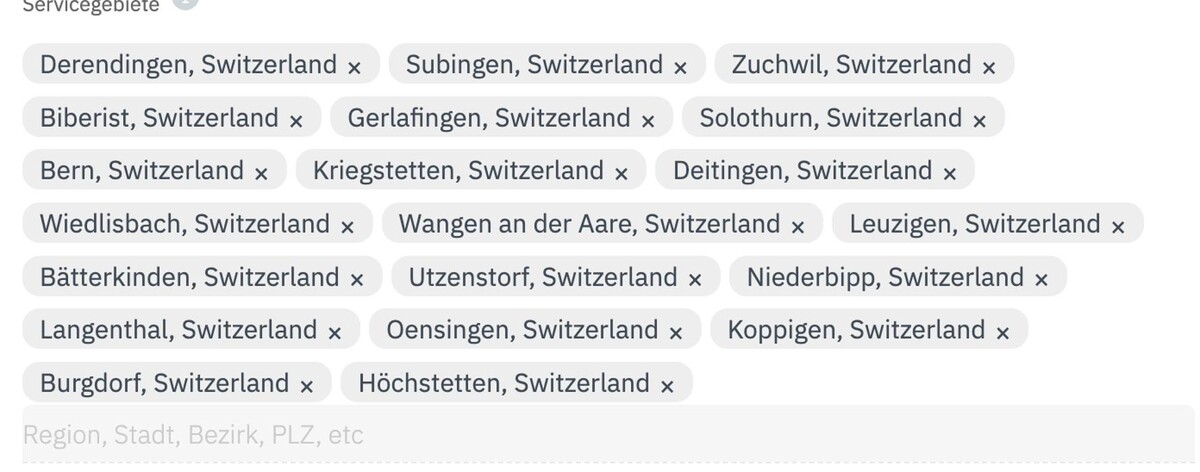The width and height of the screenshot is (1200, 472).
Task: Click the x on Bern, Switzerland
Action: [x=261, y=173]
